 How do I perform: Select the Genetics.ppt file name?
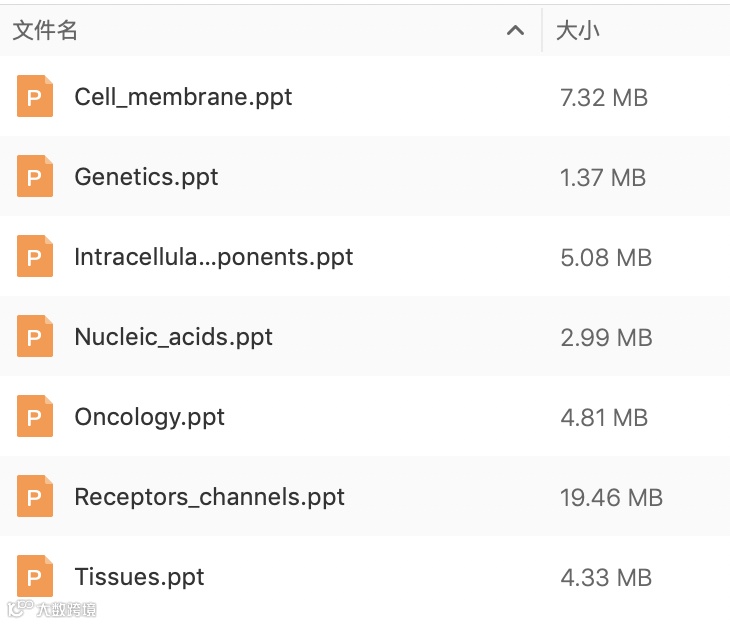point(146,177)
